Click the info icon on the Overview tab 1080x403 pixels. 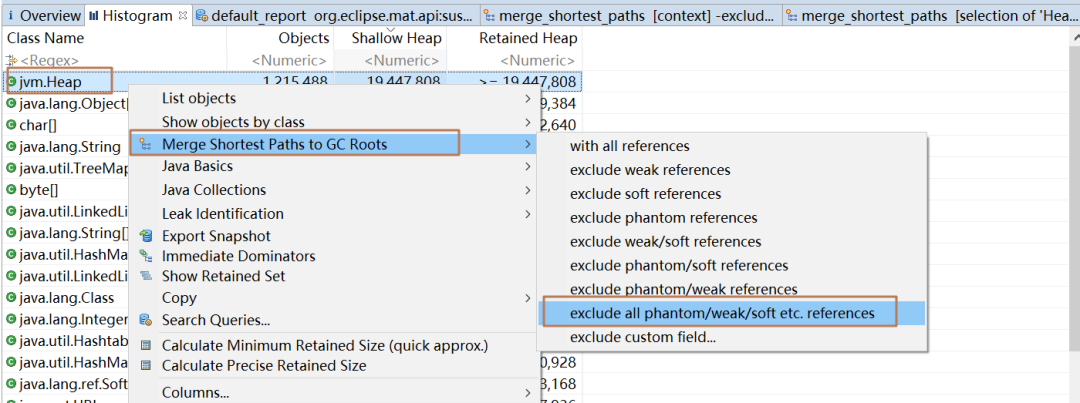[x=11, y=16]
